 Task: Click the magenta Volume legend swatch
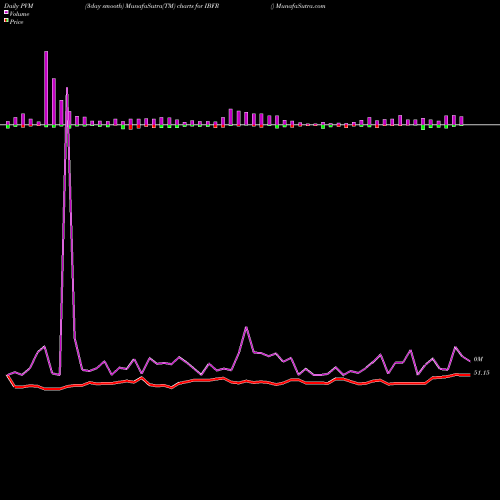[6, 12]
